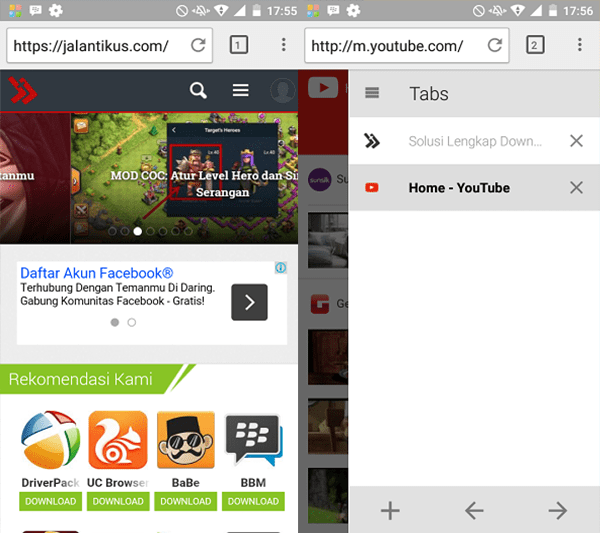The image size is (600, 533).
Task: Select second ad page dot
Action: tap(132, 323)
